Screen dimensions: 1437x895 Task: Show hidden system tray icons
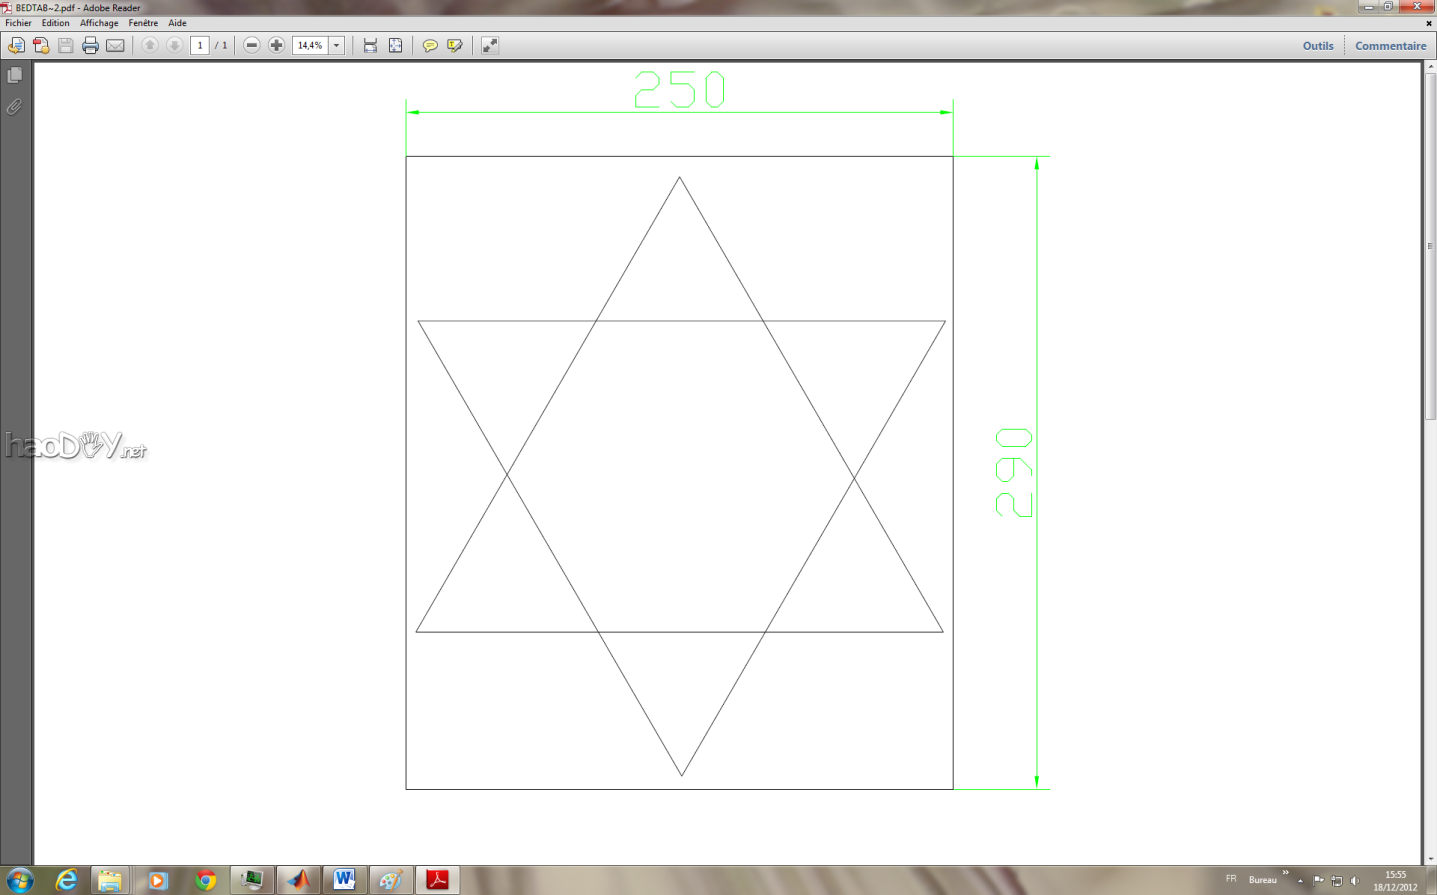[1300, 881]
